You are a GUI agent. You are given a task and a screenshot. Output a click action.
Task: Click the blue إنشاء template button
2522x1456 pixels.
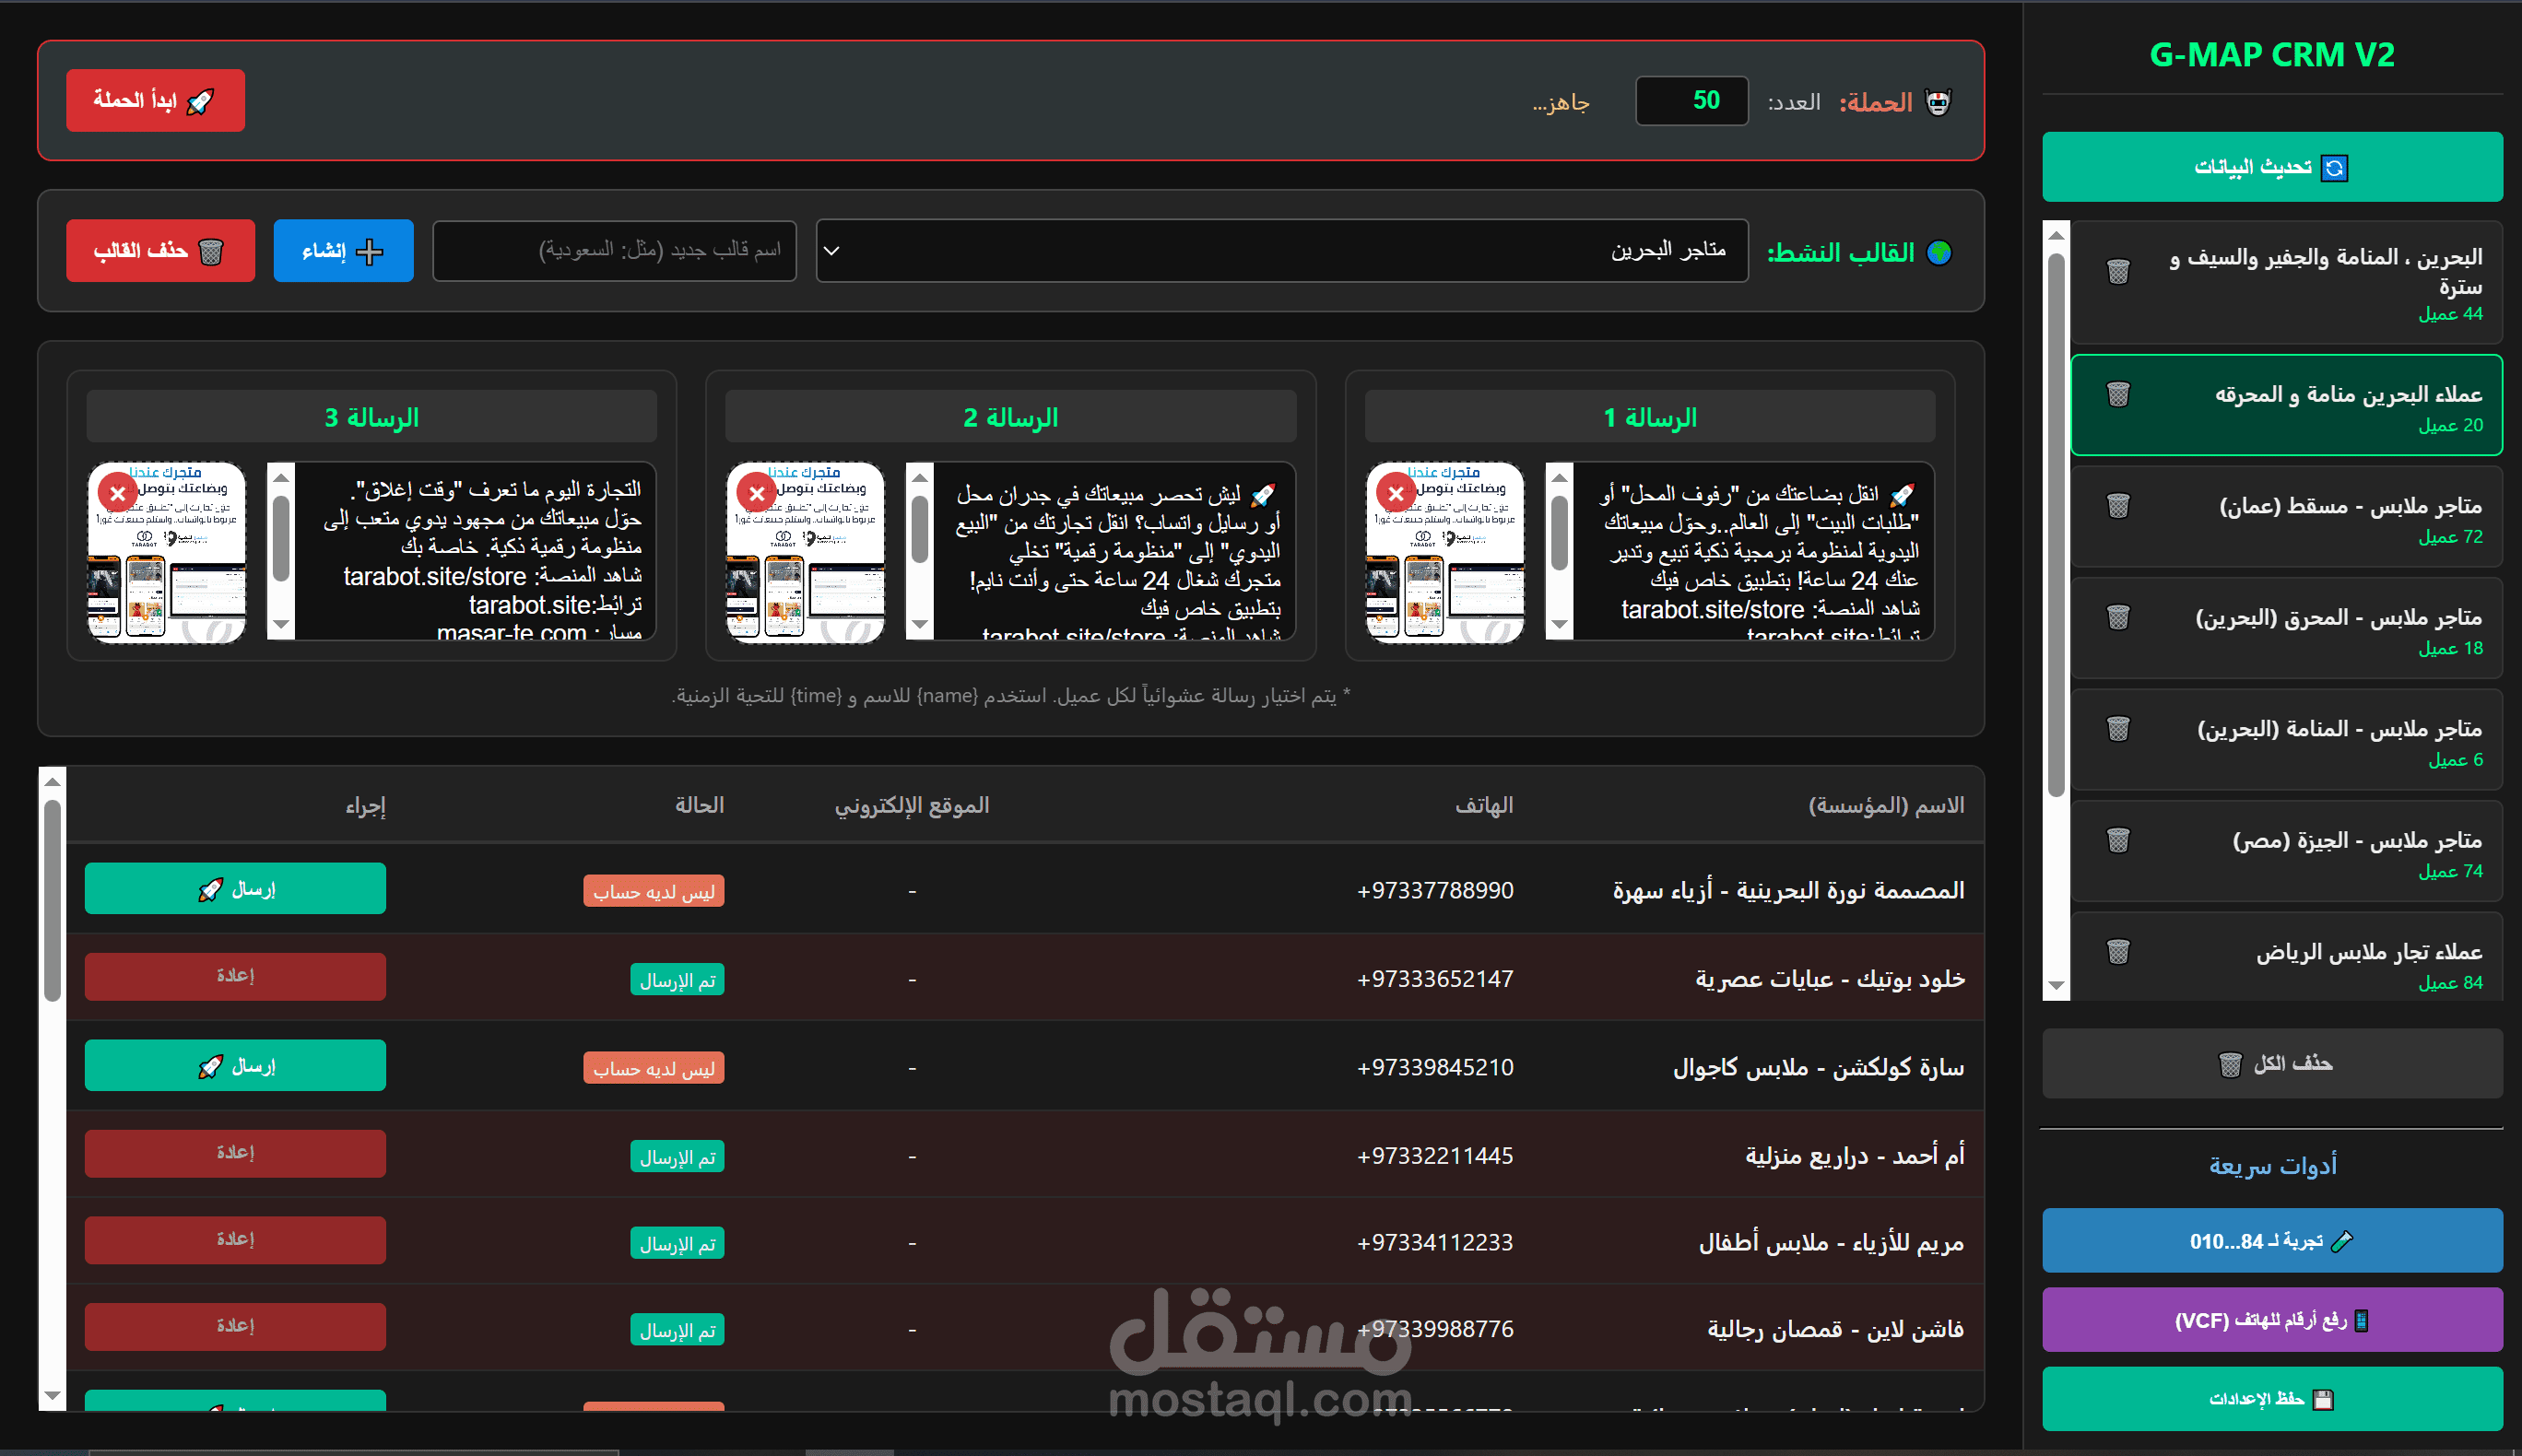click(x=343, y=251)
